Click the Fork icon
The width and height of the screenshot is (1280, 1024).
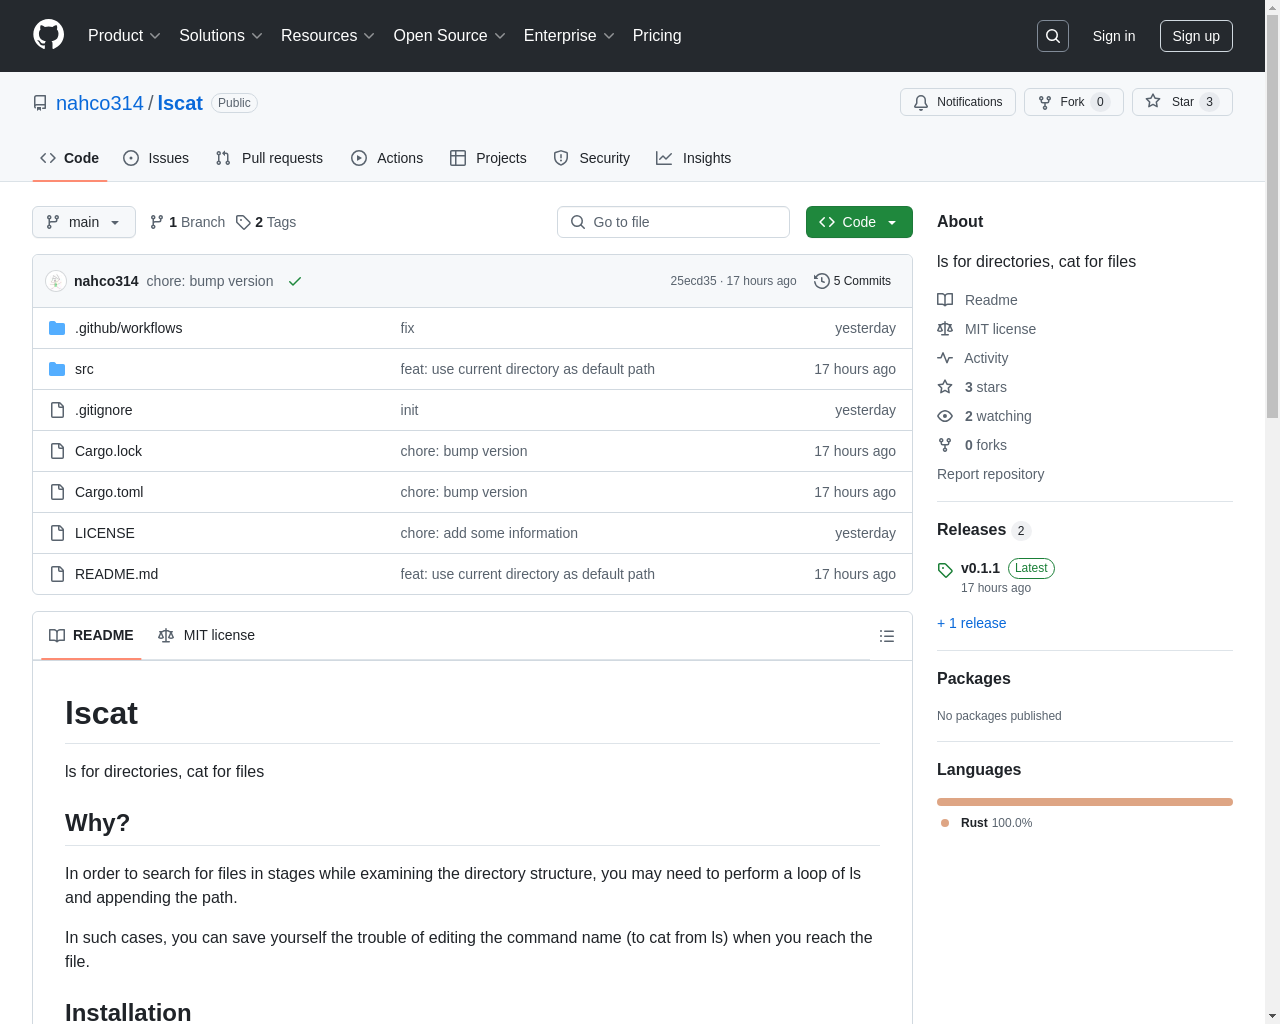[1045, 102]
